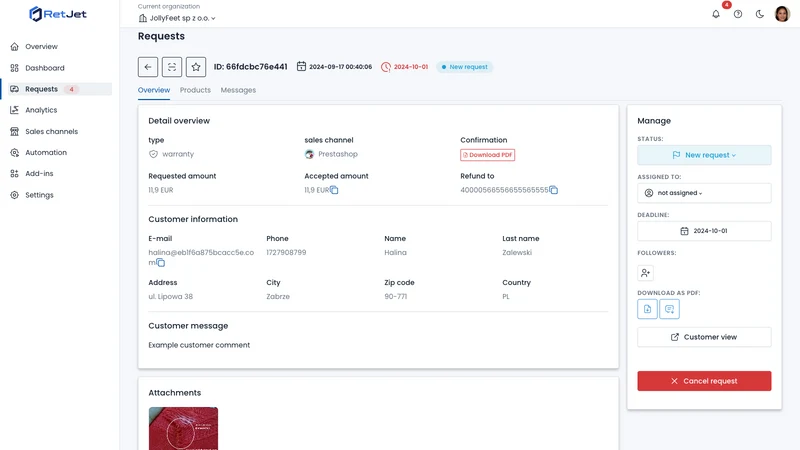Open Sales channels in the sidebar

[x=52, y=131]
